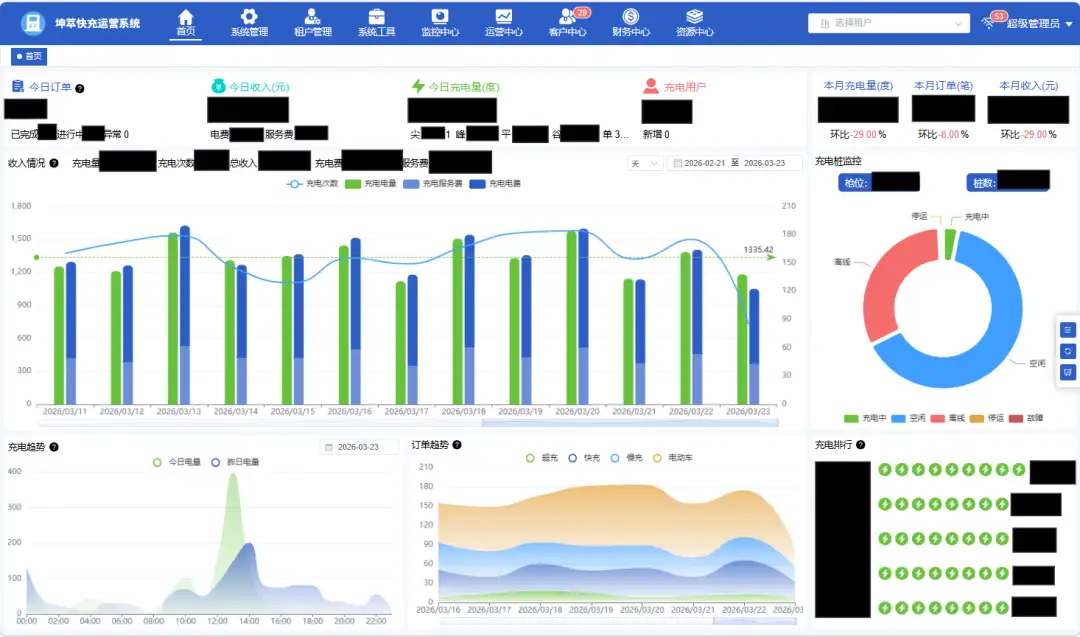
Task: Click help icon next to 今日订单
Action: 80,88
